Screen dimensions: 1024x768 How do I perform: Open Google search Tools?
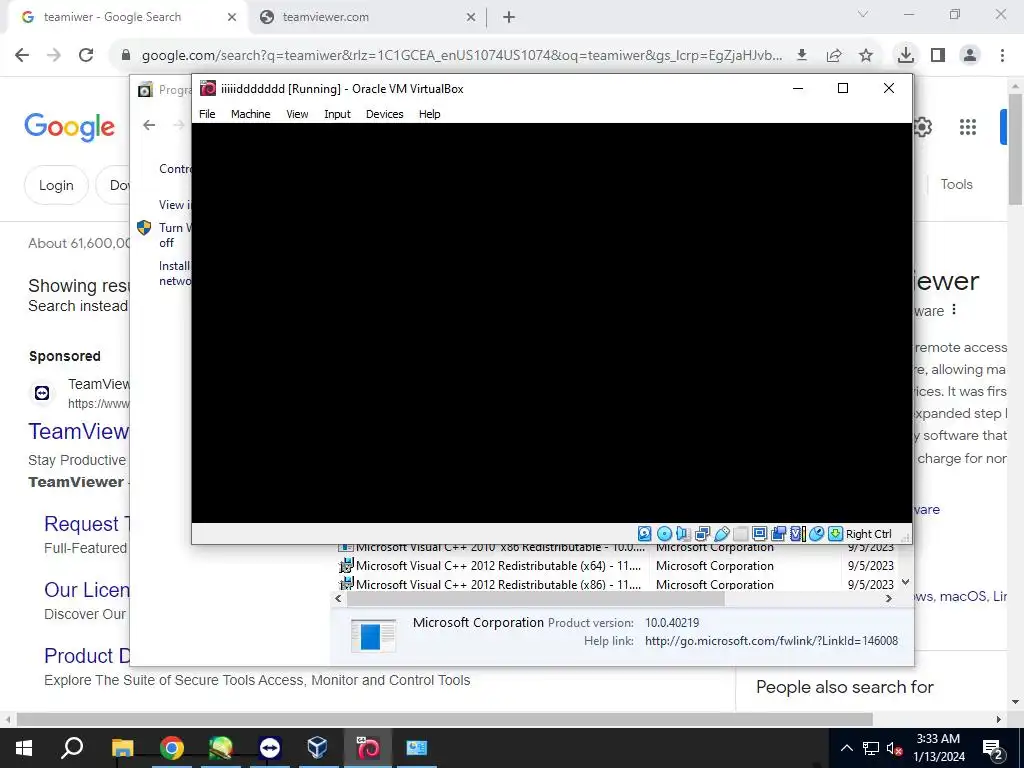(x=957, y=184)
